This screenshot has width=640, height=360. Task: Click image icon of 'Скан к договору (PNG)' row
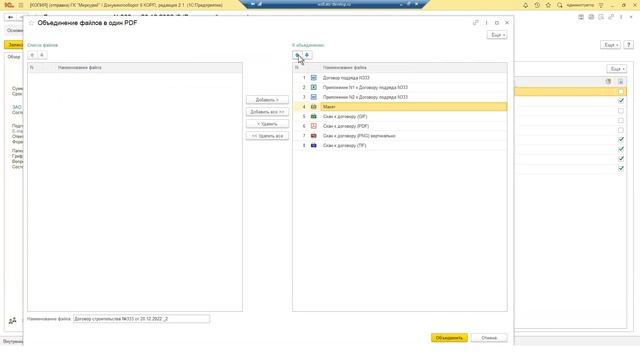tap(313, 136)
